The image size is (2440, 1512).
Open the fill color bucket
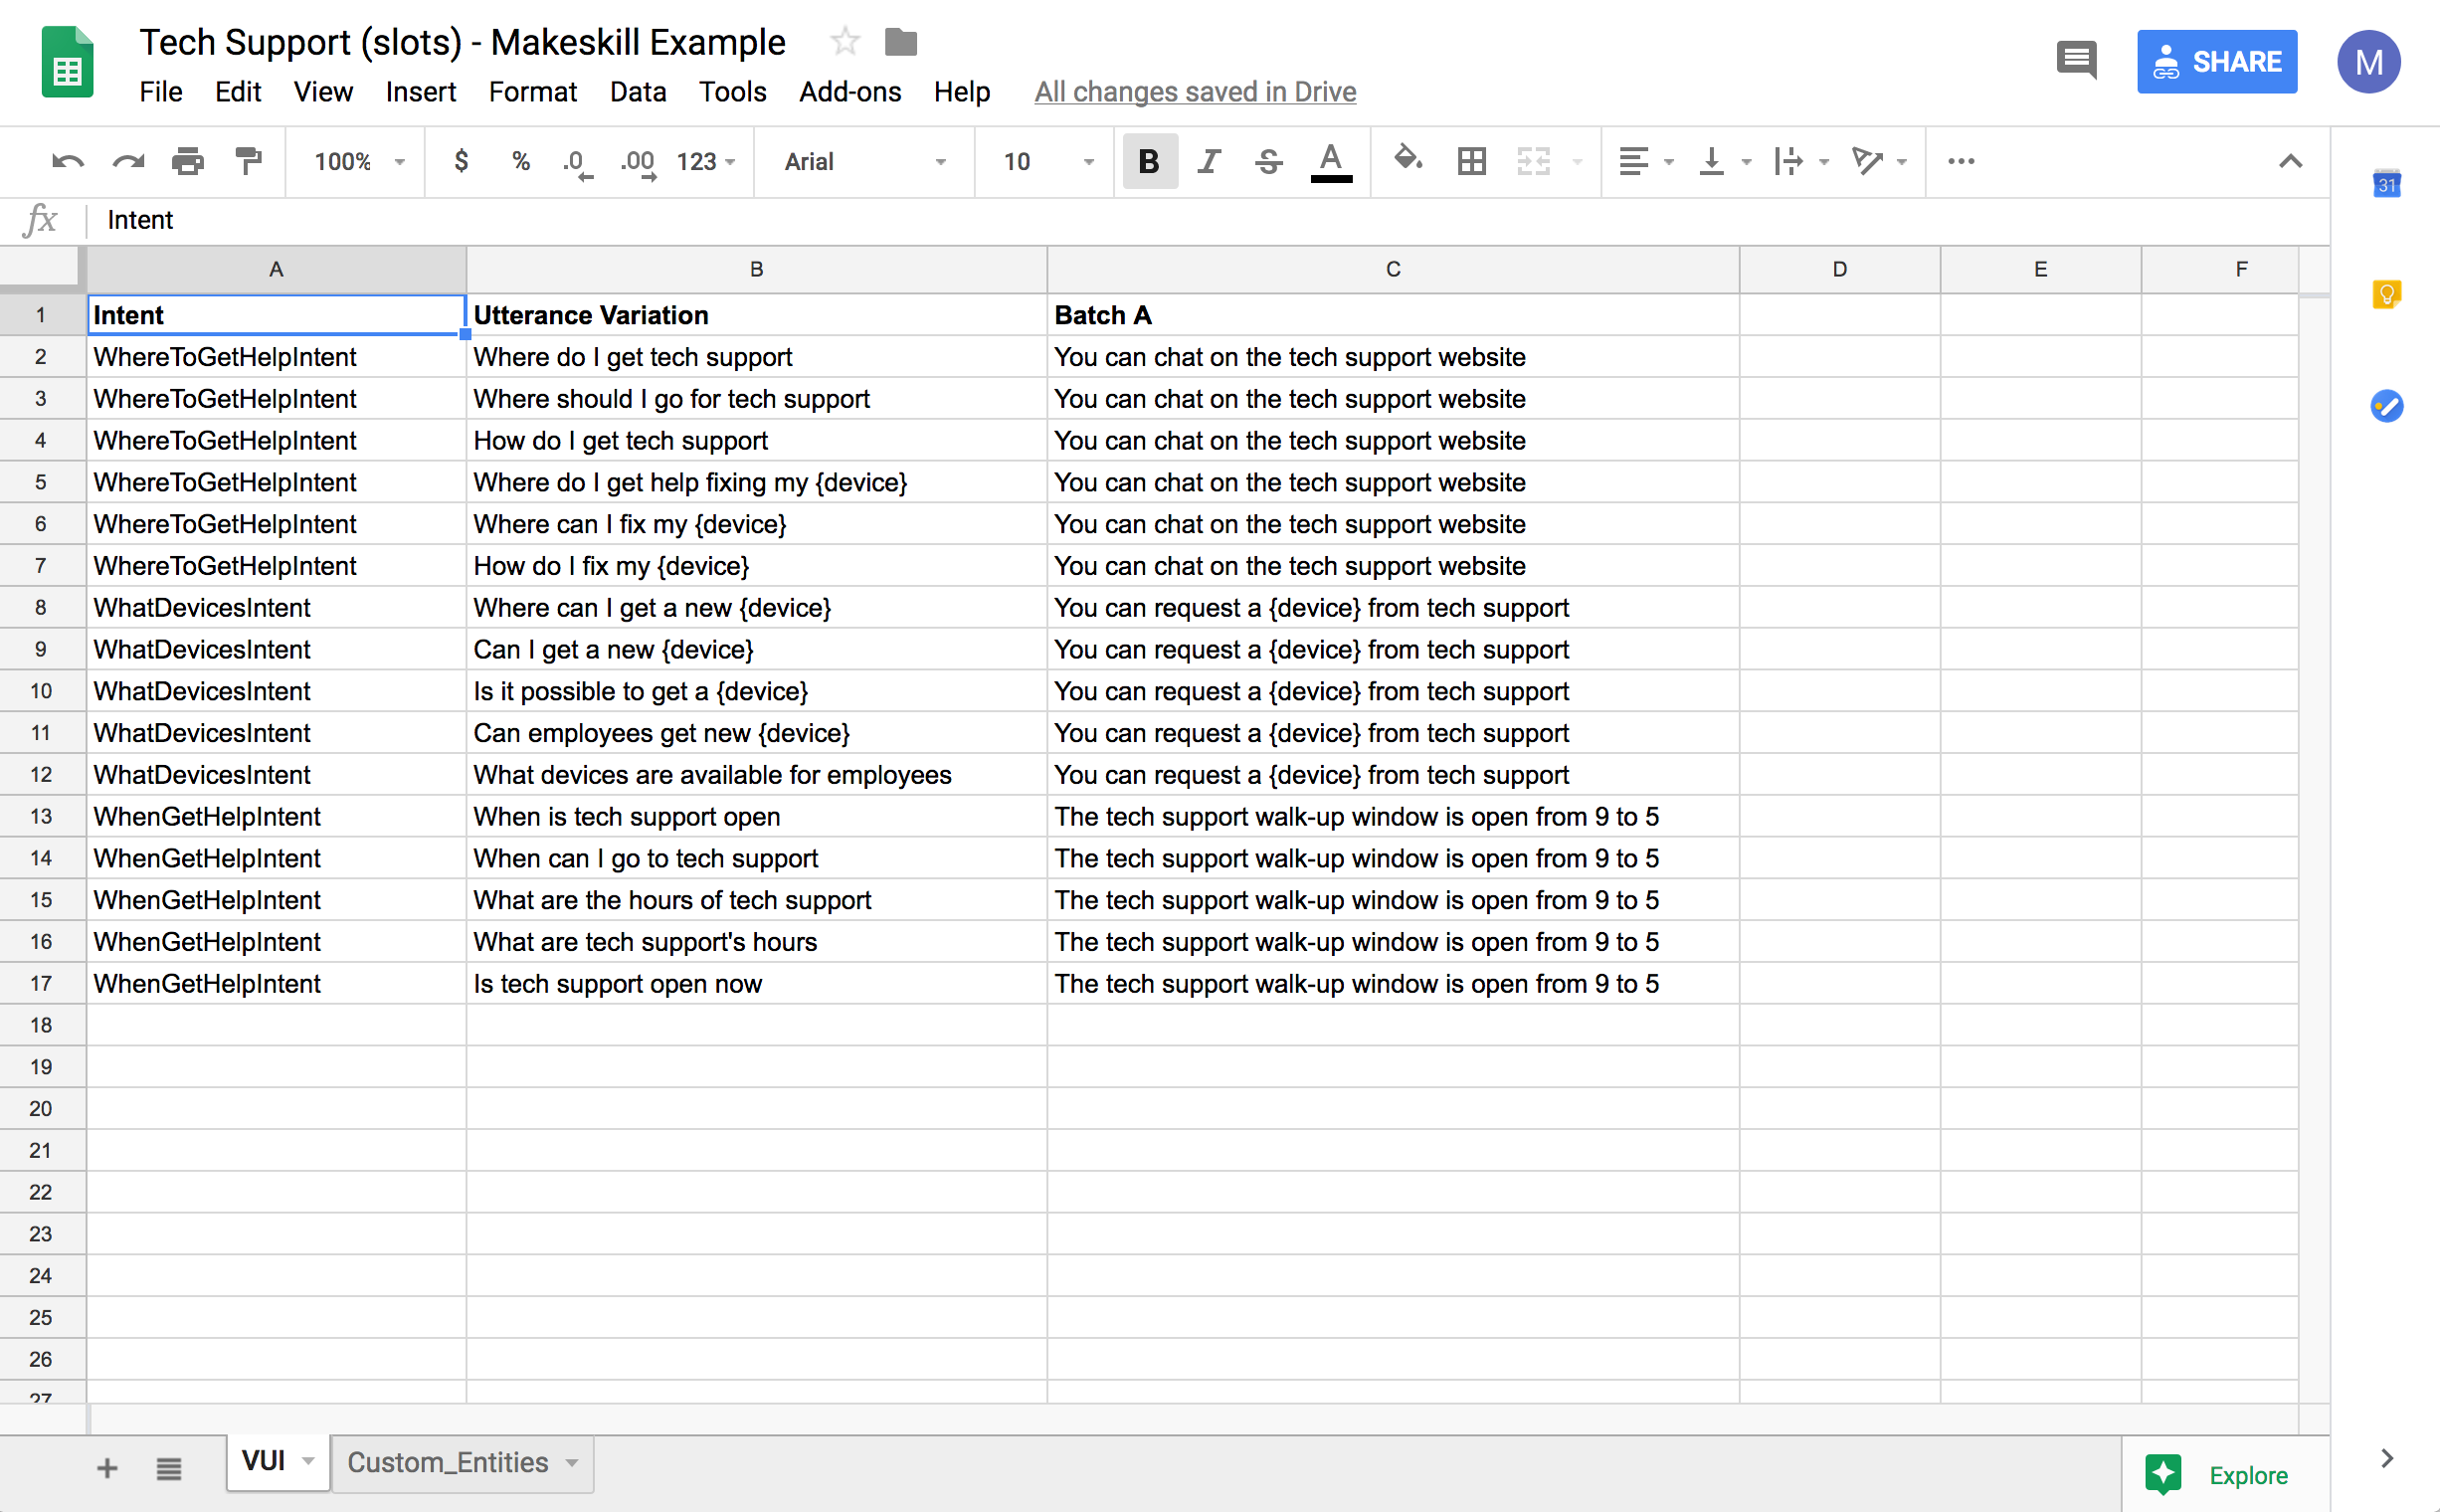click(x=1409, y=159)
